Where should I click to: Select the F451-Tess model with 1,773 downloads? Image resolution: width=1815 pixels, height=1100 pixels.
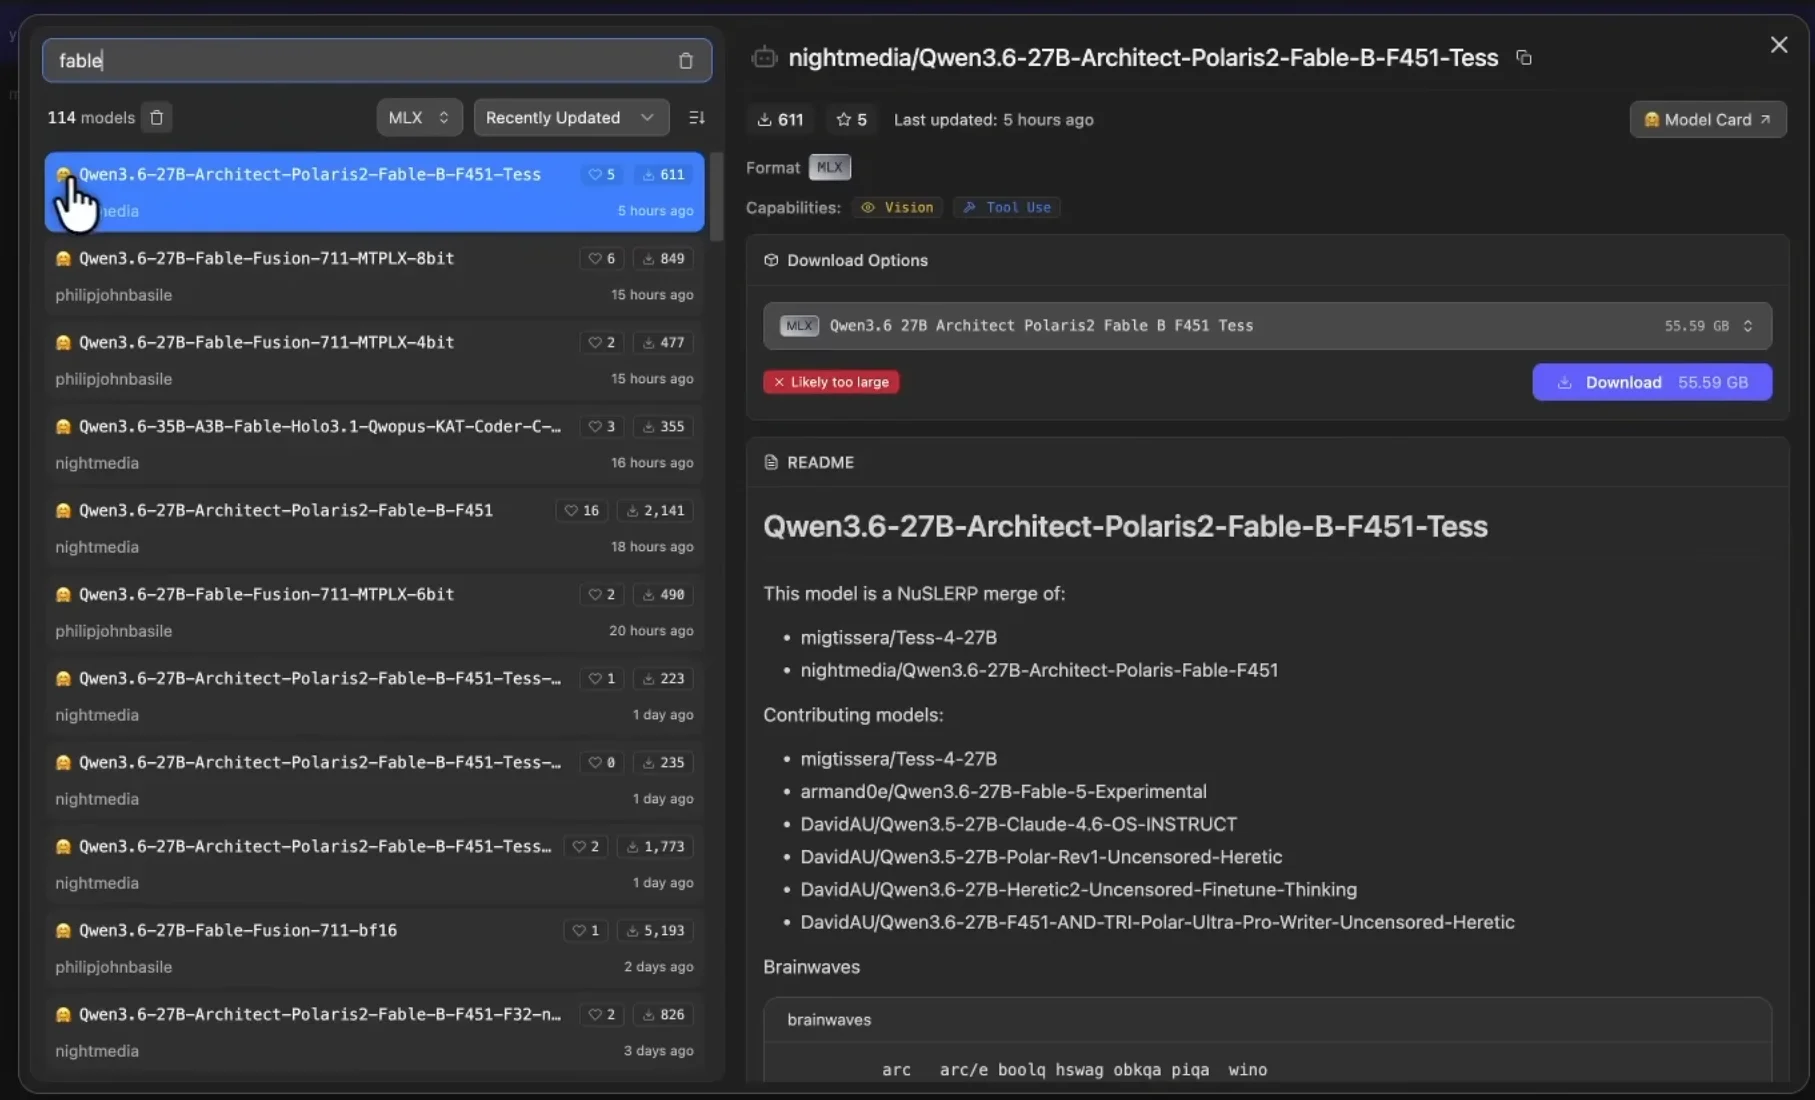[374, 864]
